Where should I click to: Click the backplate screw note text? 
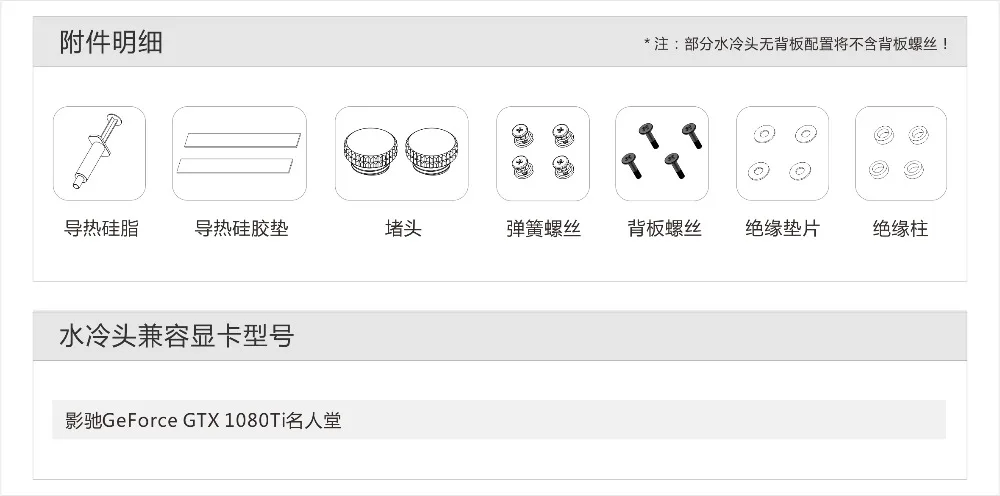(797, 44)
